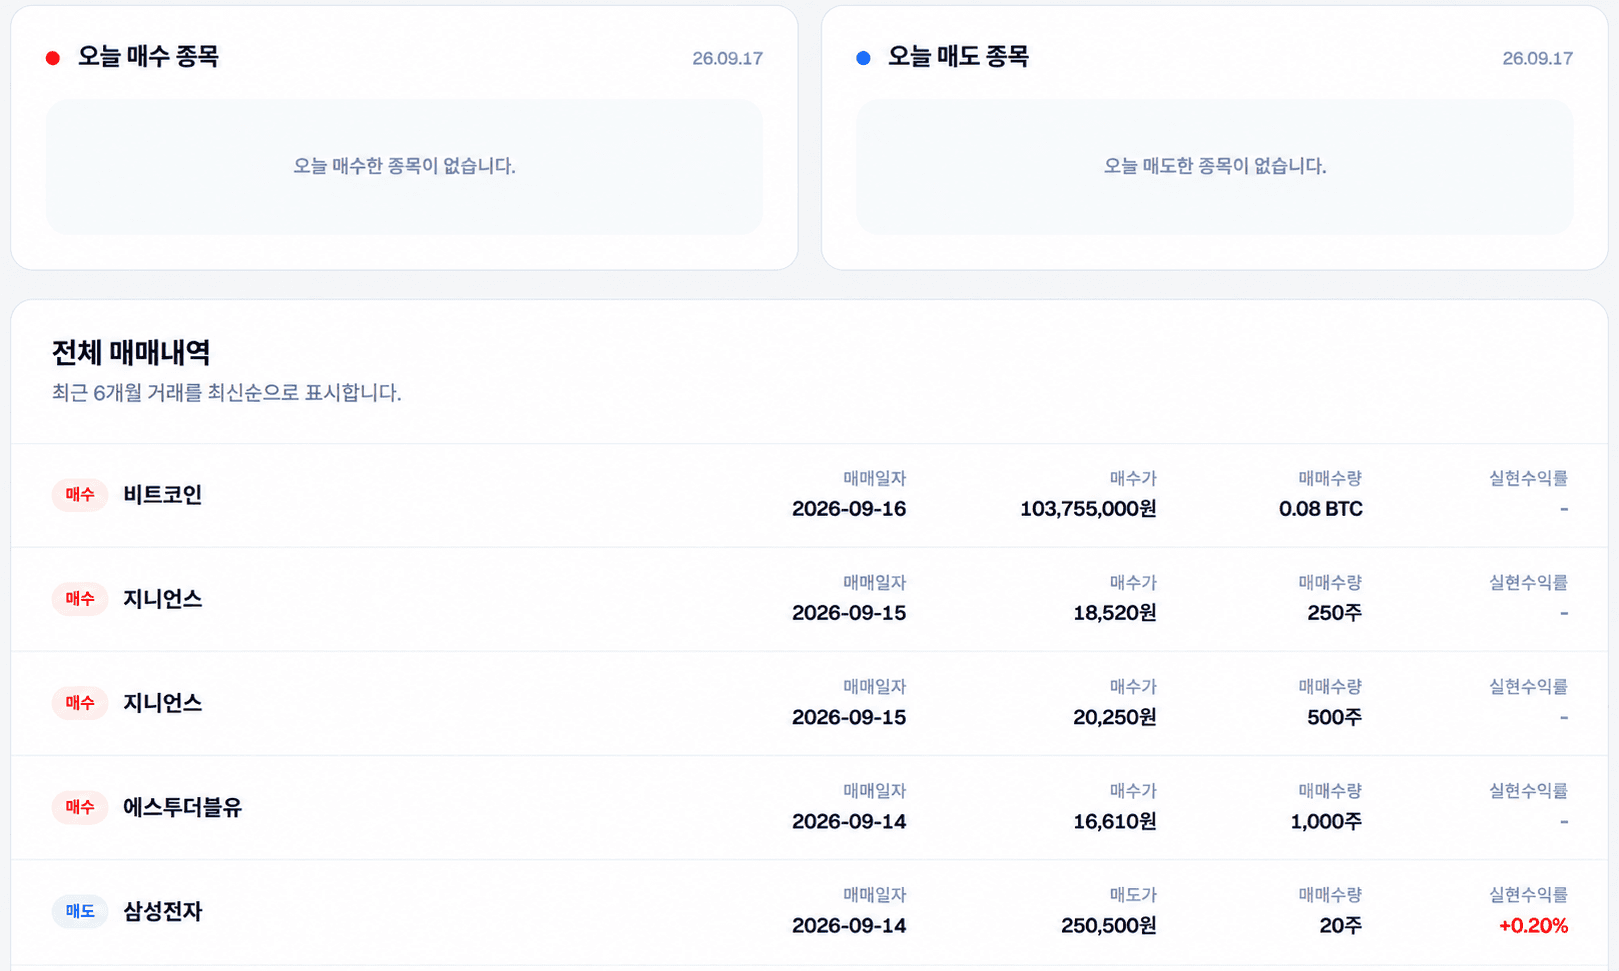Select the 오늘 매수 종목 heading
The height and width of the screenshot is (971, 1619).
pos(148,57)
